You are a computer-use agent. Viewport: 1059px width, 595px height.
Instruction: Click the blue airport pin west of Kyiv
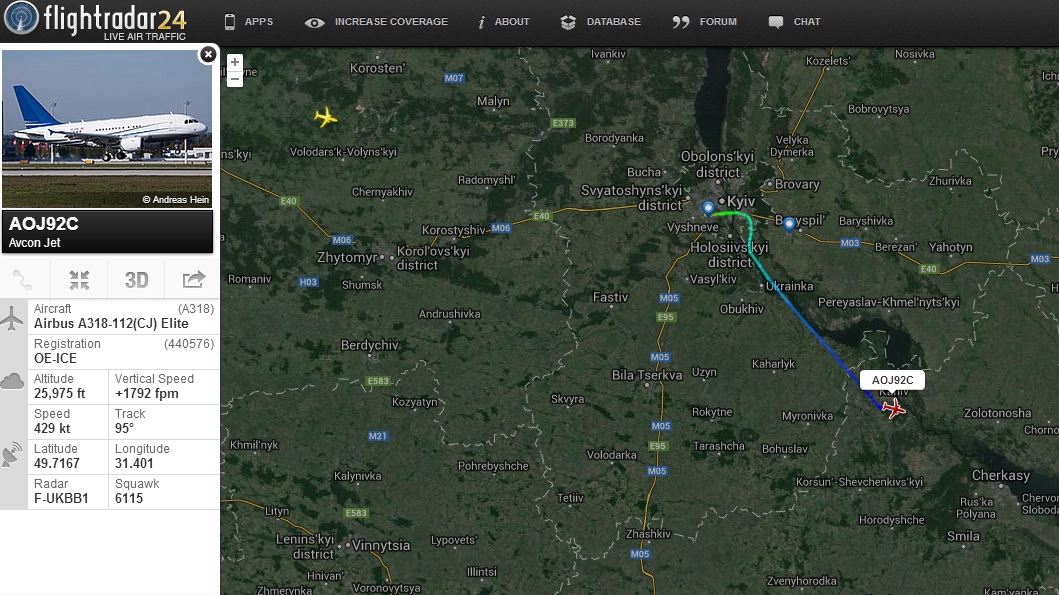(x=708, y=209)
